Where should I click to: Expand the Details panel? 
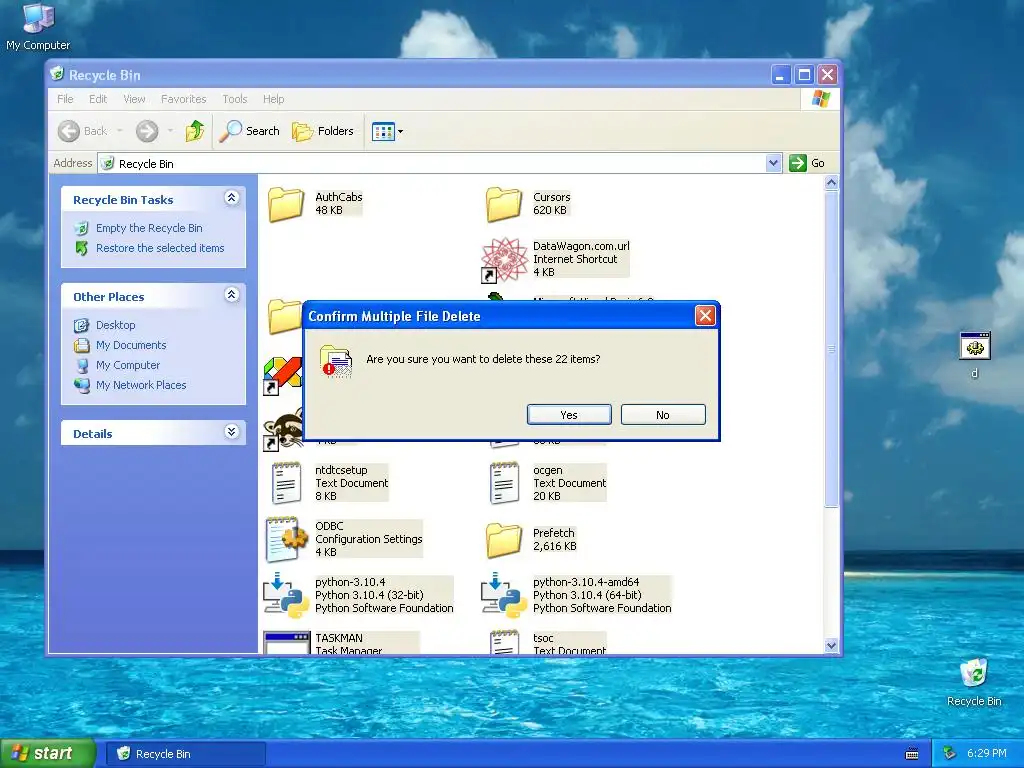click(231, 432)
